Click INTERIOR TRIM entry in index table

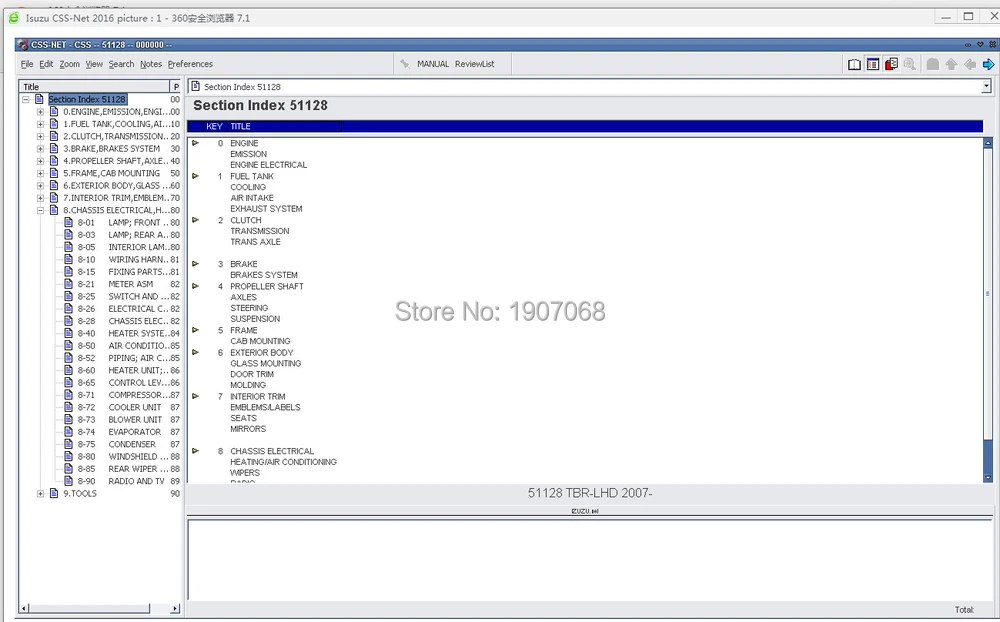[258, 396]
